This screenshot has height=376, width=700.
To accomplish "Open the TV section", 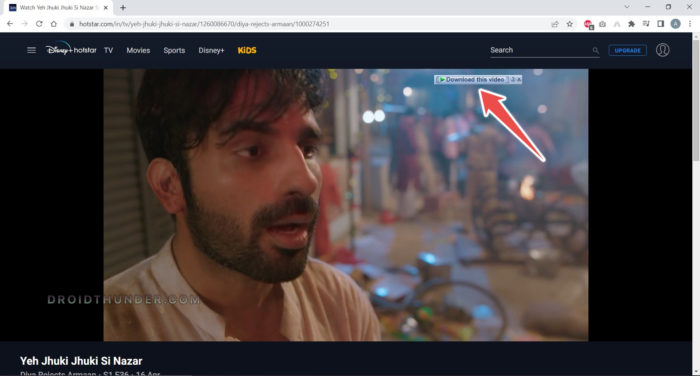I will (108, 50).
